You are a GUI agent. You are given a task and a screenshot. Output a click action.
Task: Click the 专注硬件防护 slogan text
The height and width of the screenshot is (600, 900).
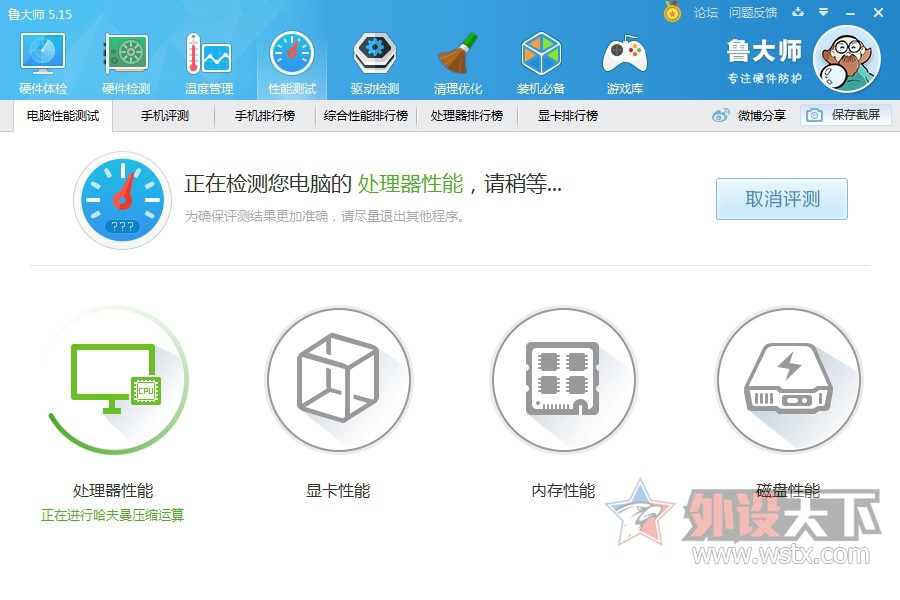(x=765, y=78)
